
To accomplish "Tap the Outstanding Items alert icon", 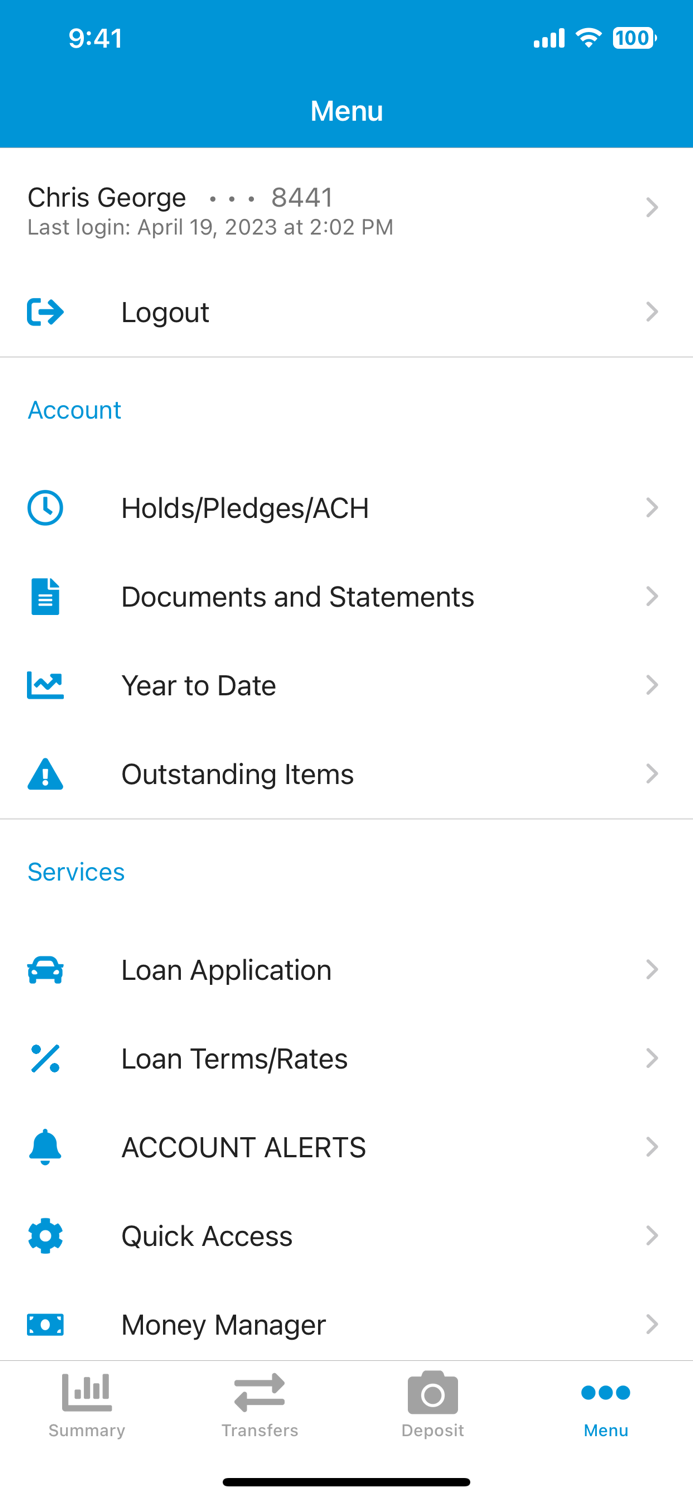I will tap(45, 774).
